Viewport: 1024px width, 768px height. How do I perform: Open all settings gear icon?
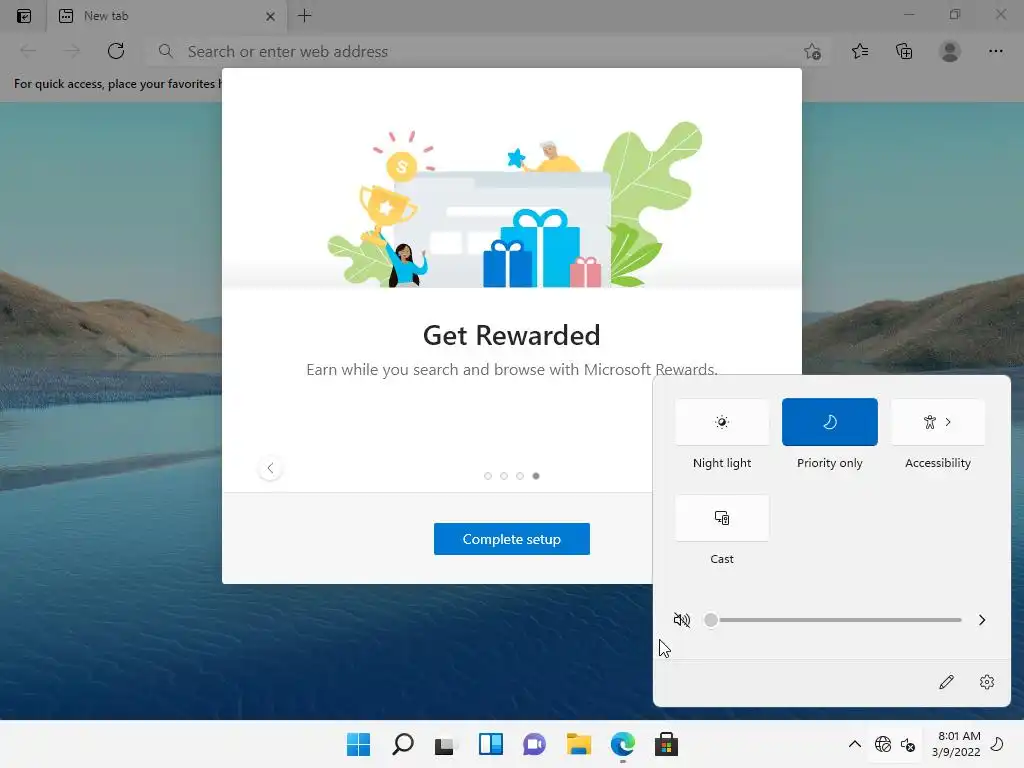[x=987, y=682]
